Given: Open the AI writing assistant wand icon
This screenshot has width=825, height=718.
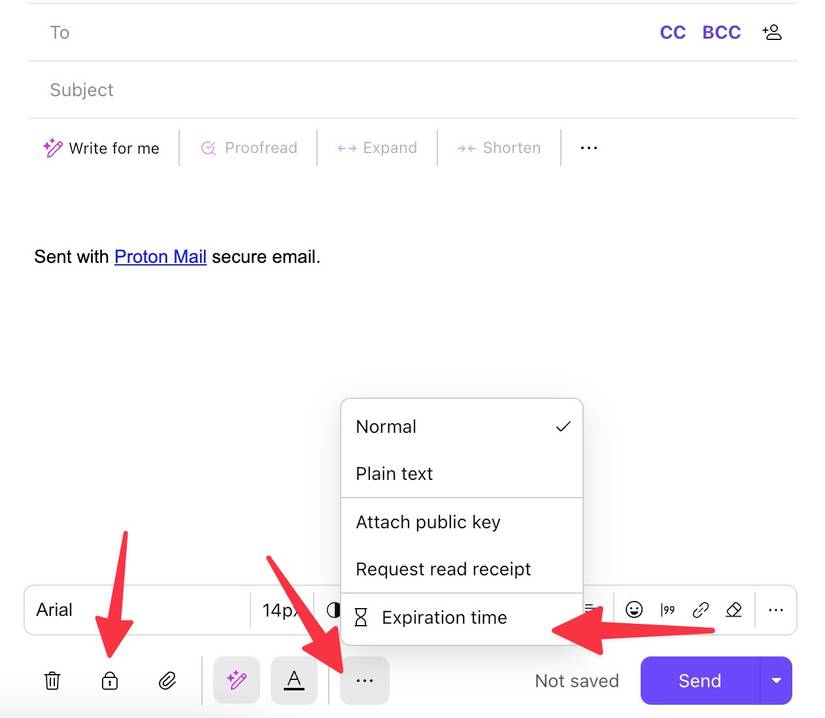Looking at the screenshot, I should tap(236, 680).
